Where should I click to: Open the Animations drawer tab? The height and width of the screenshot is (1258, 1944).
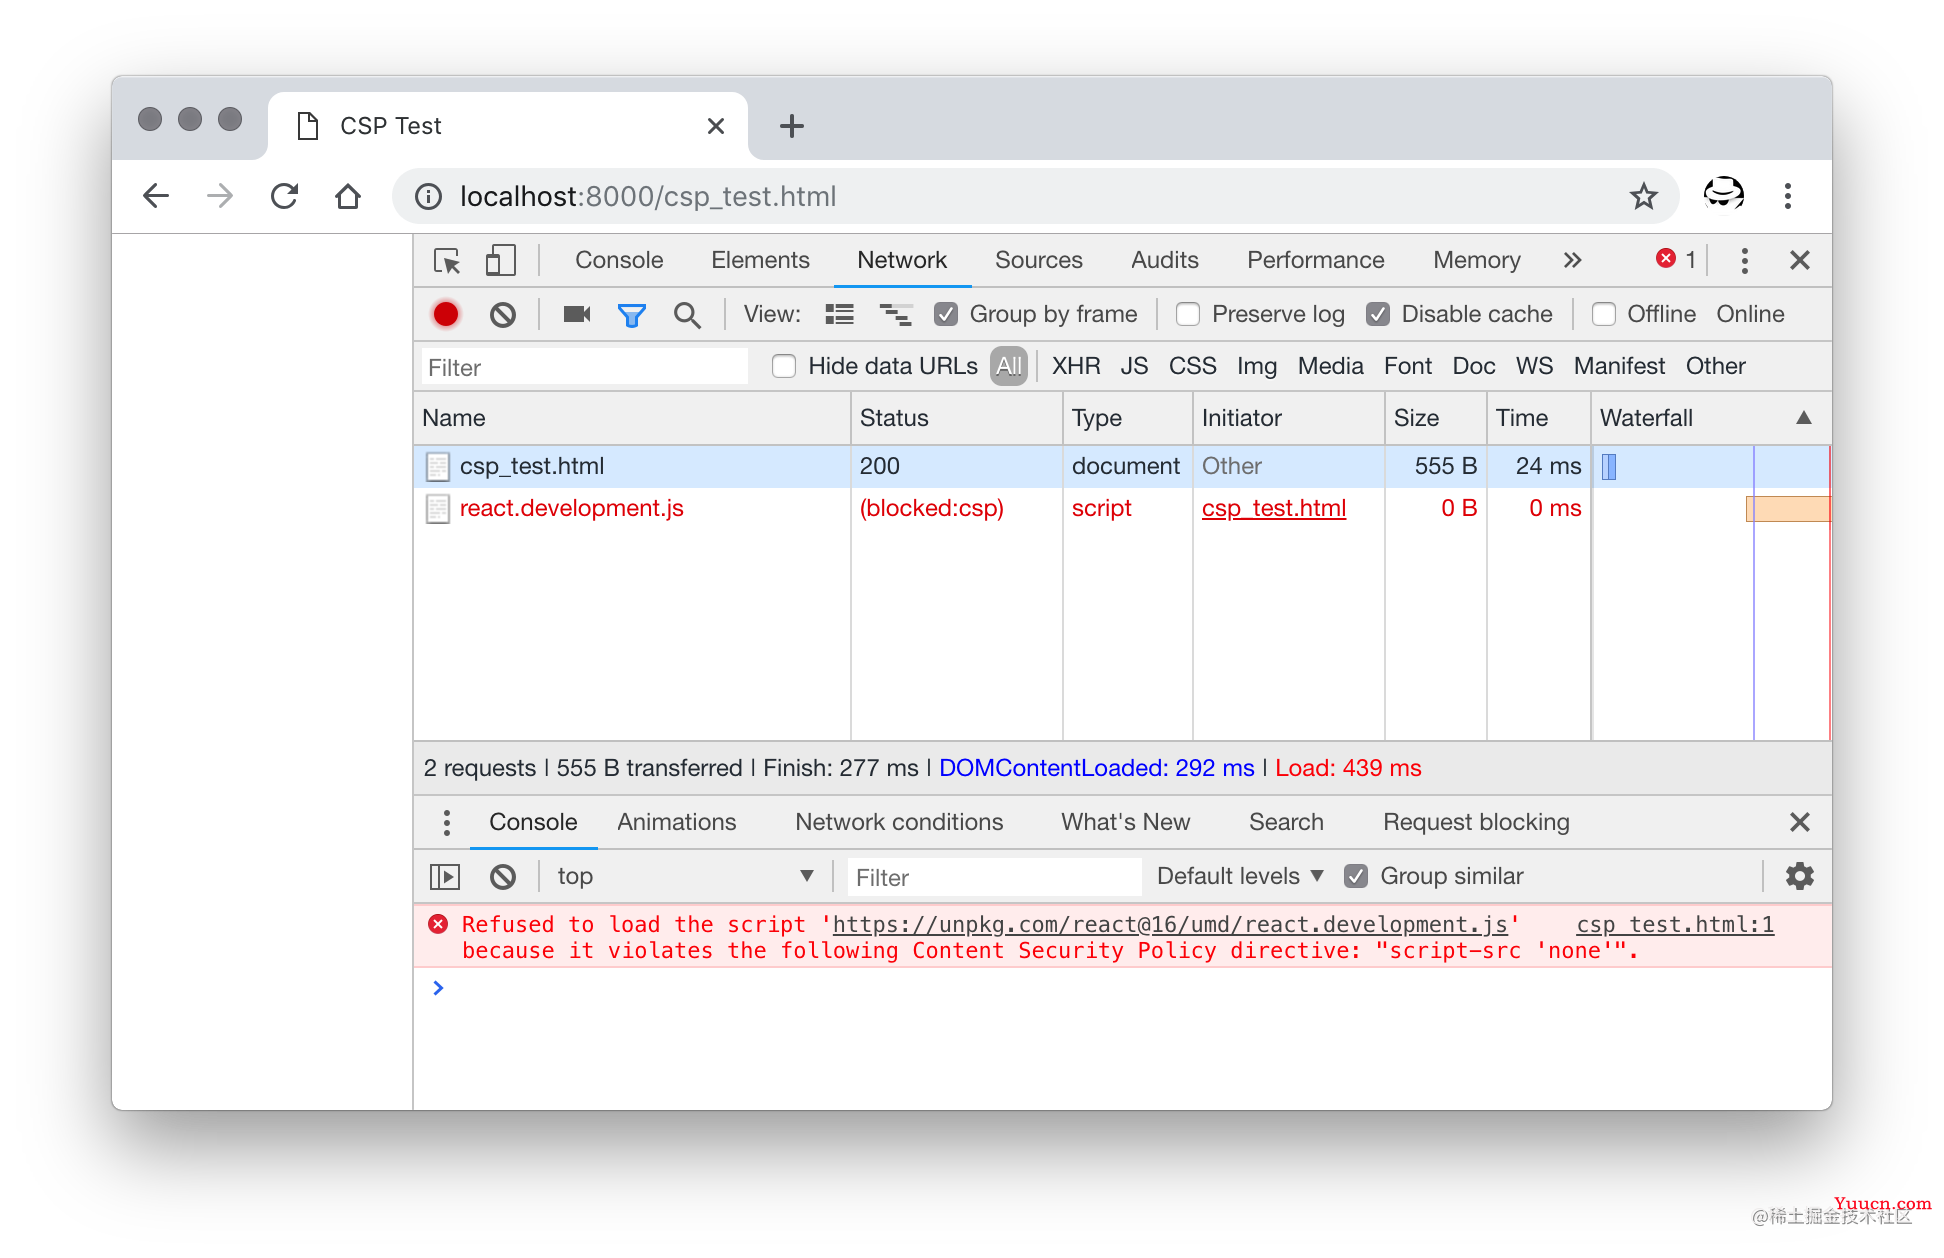676,822
